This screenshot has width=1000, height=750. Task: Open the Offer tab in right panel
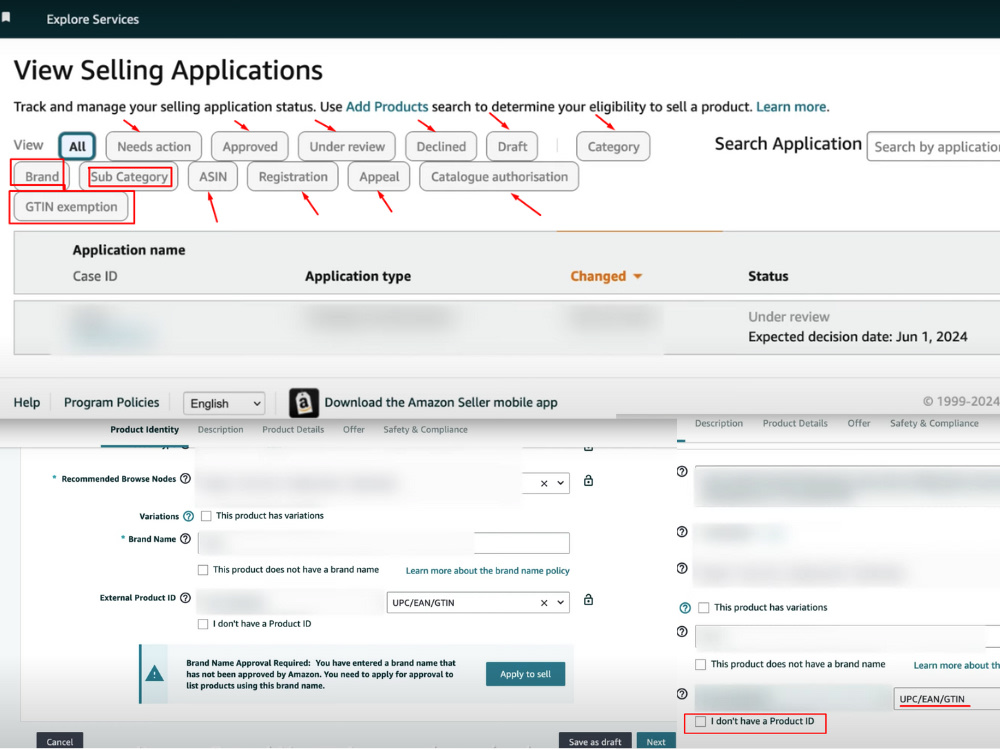(x=858, y=423)
